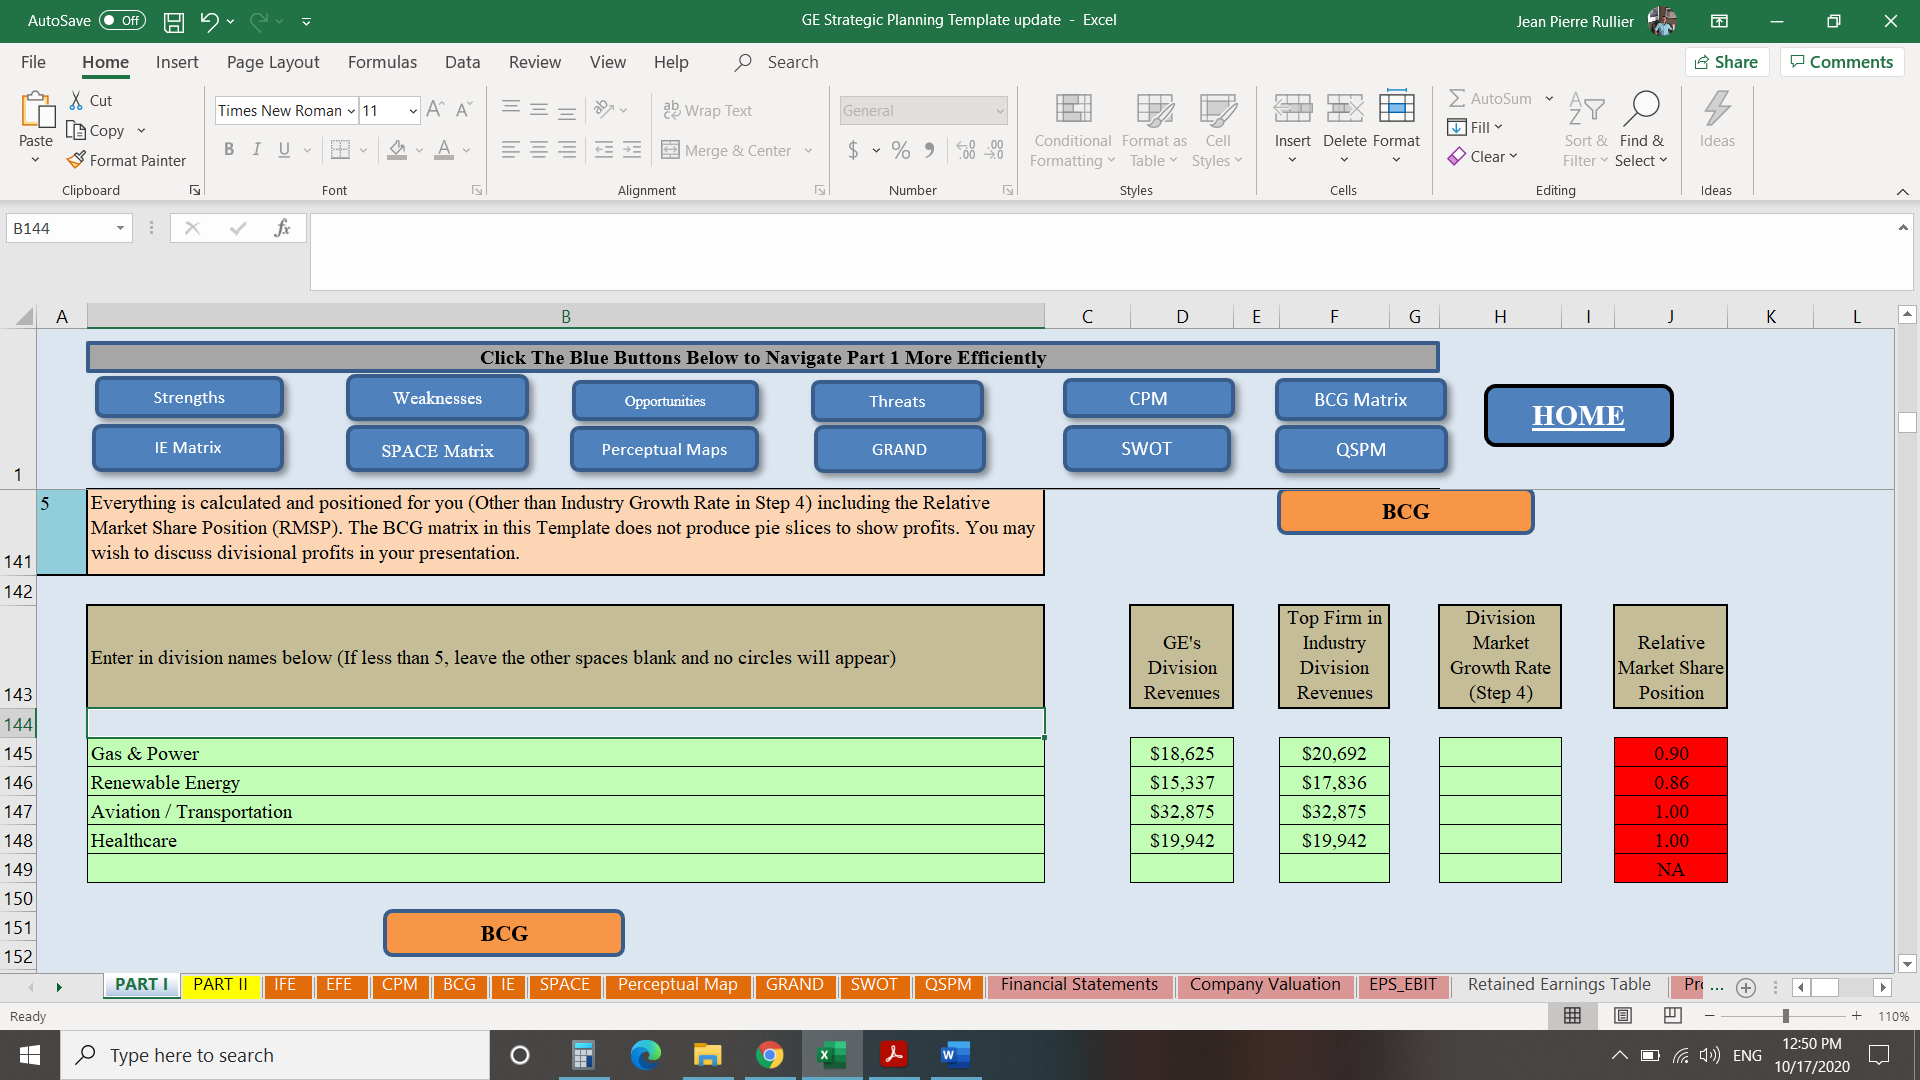1920x1080 pixels.
Task: Click the HOME navigation button
Action: tap(1578, 415)
